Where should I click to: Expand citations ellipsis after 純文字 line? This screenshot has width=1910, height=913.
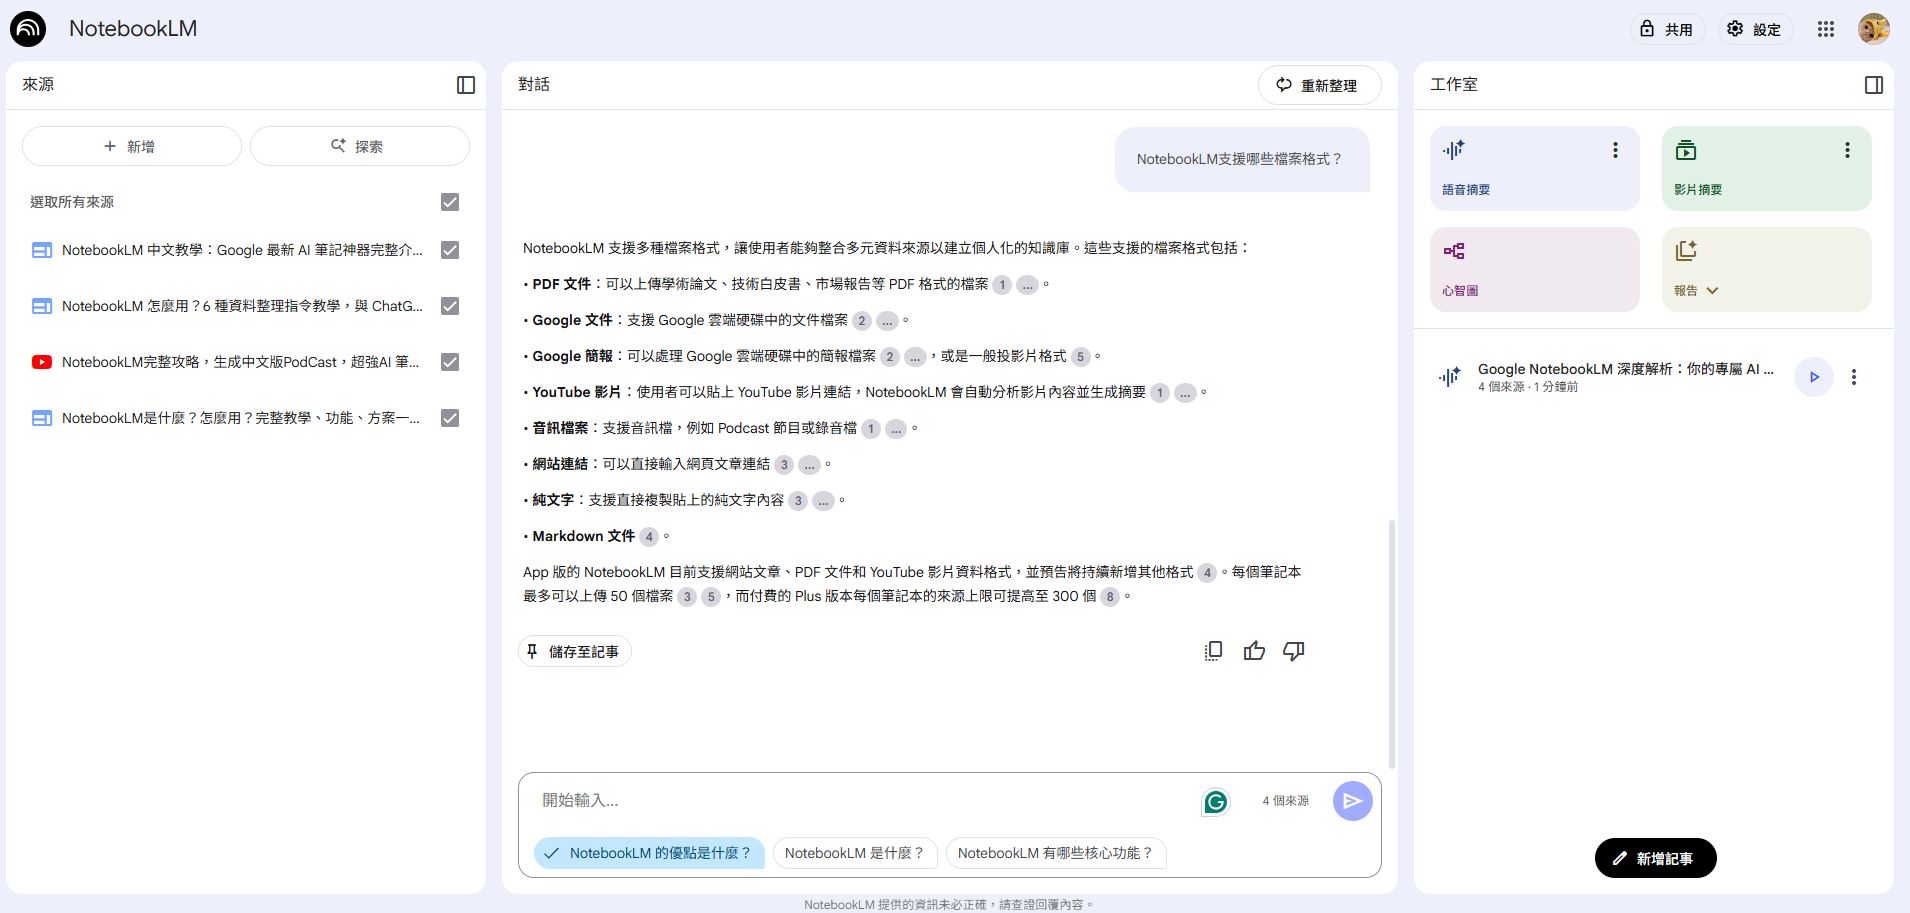point(823,501)
